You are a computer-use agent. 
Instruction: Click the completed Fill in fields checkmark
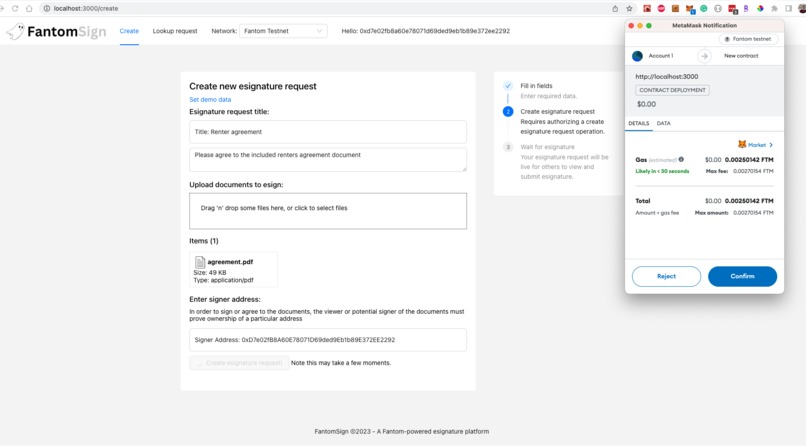(x=508, y=86)
